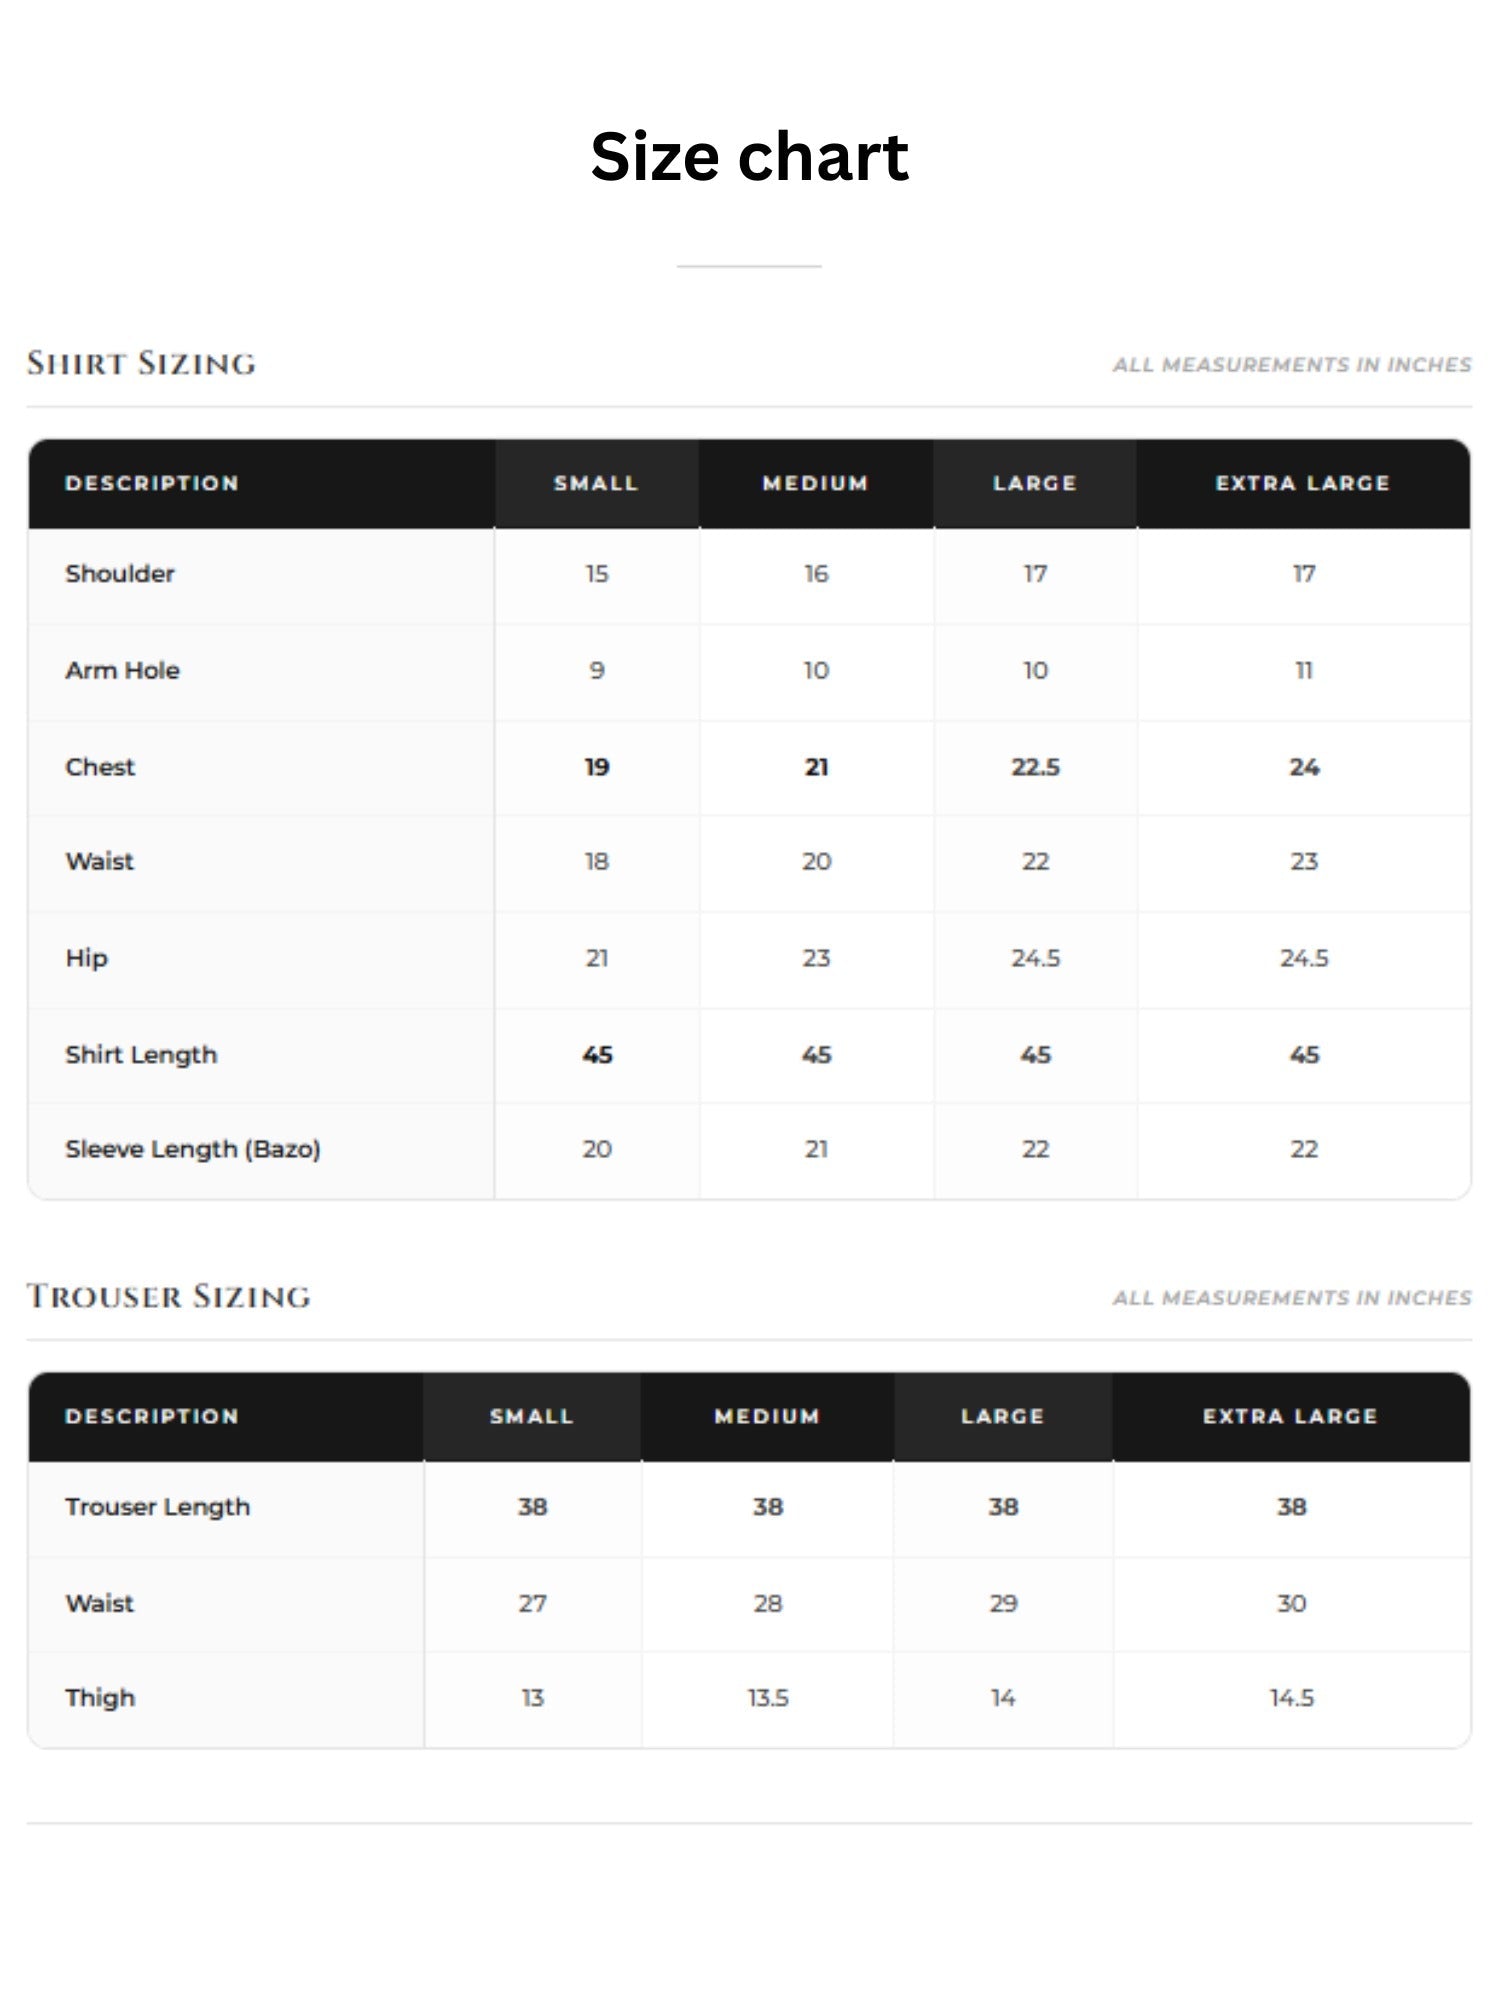This screenshot has height=2000, width=1500.
Task: Select the Large header in shirt table
Action: (1035, 483)
